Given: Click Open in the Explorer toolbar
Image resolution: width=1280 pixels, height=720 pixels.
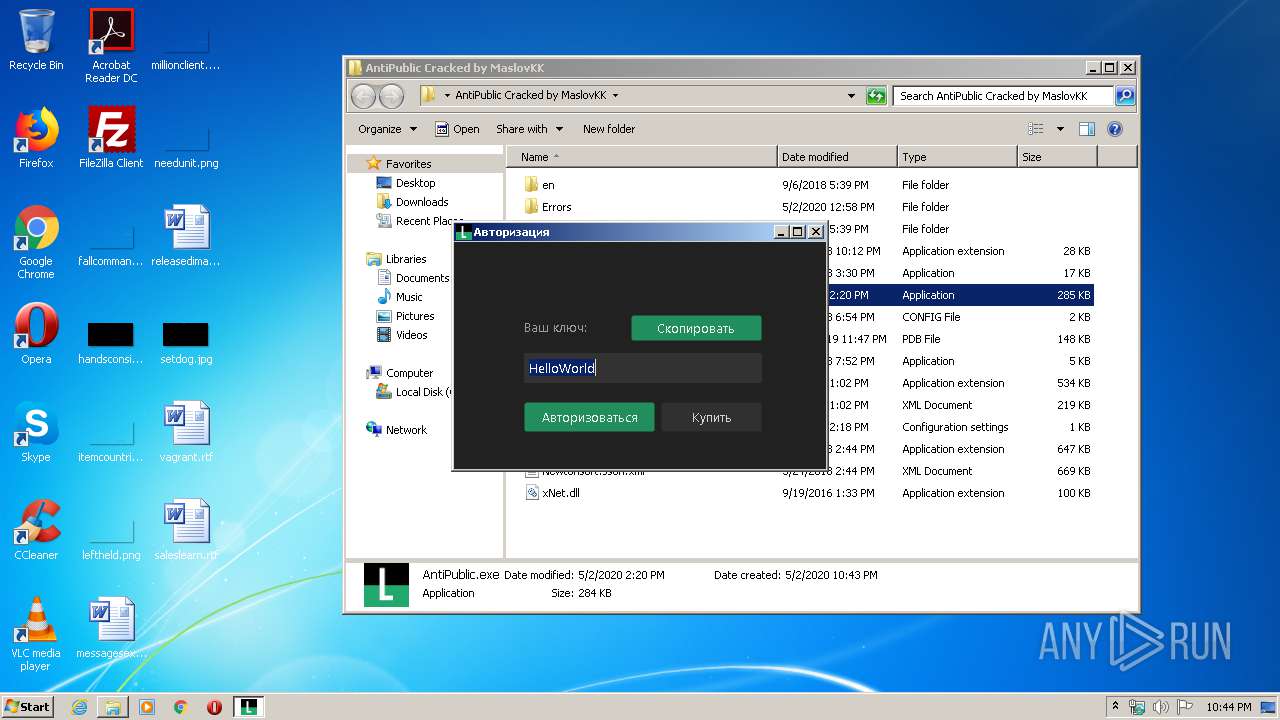Looking at the screenshot, I should pos(457,129).
